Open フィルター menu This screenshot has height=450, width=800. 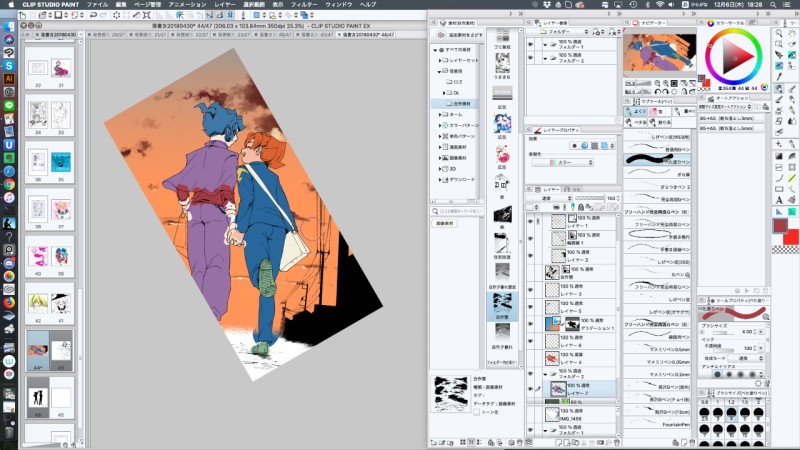coord(304,4)
